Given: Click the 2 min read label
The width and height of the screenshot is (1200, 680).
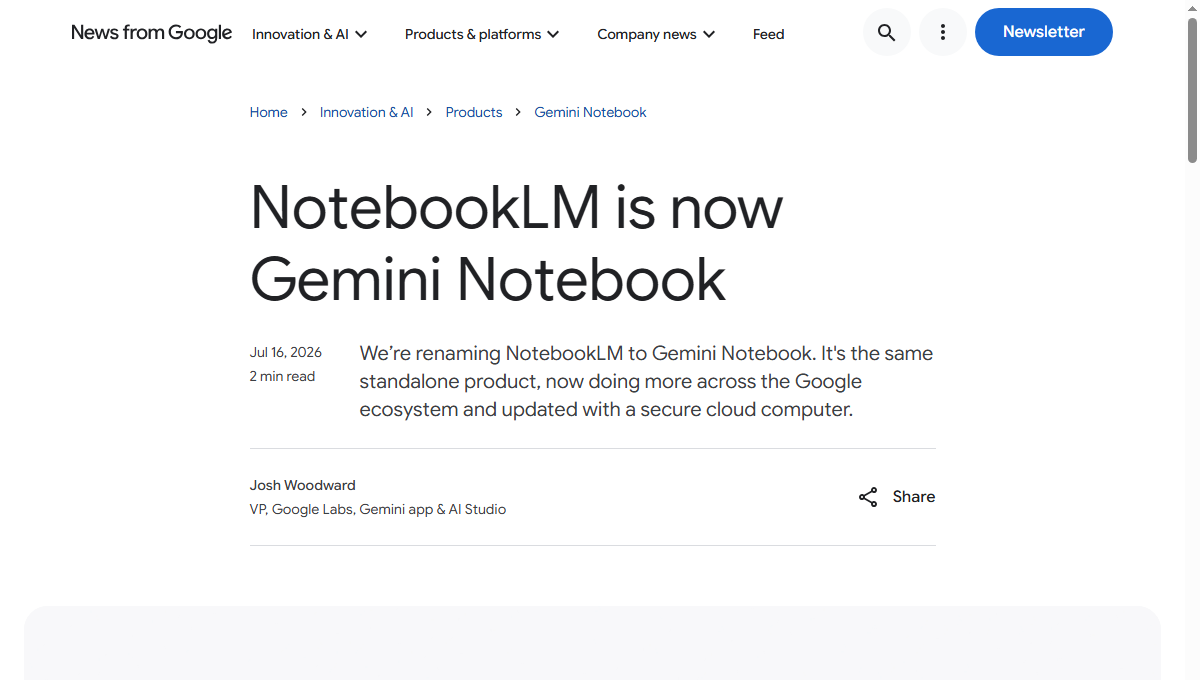Looking at the screenshot, I should click(x=283, y=376).
